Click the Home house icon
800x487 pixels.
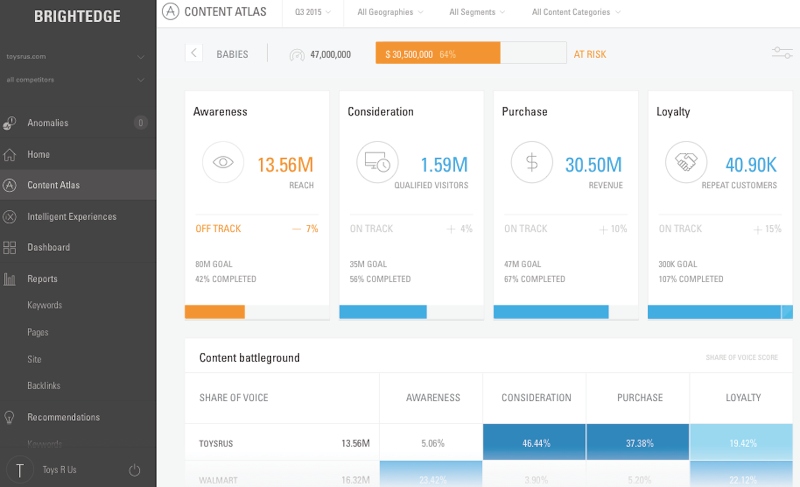10,155
